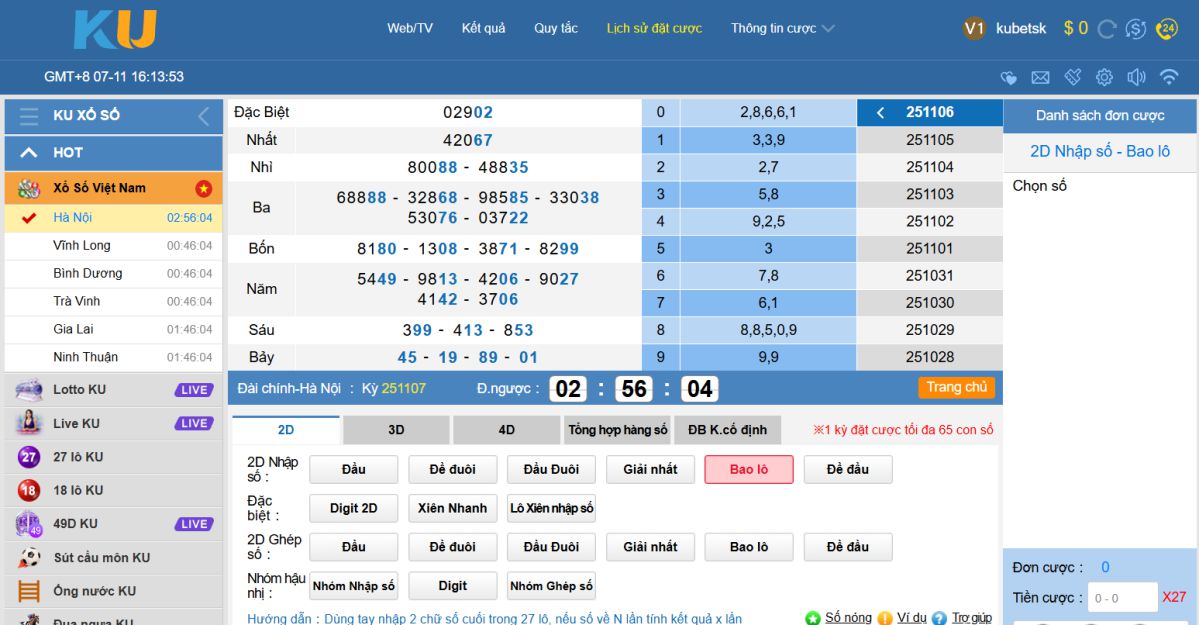Switch to the 3D tab
This screenshot has width=1199, height=625.
click(x=396, y=430)
